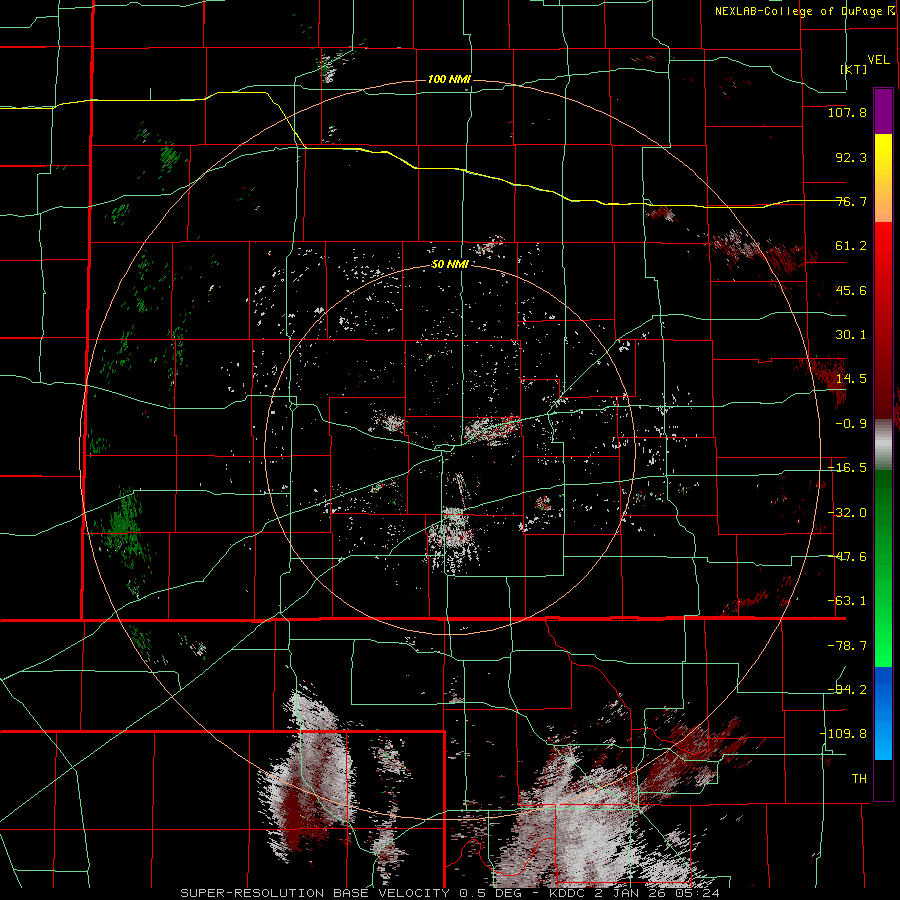Select the -47.6 legend value
The width and height of the screenshot is (900, 900).
pos(847,557)
